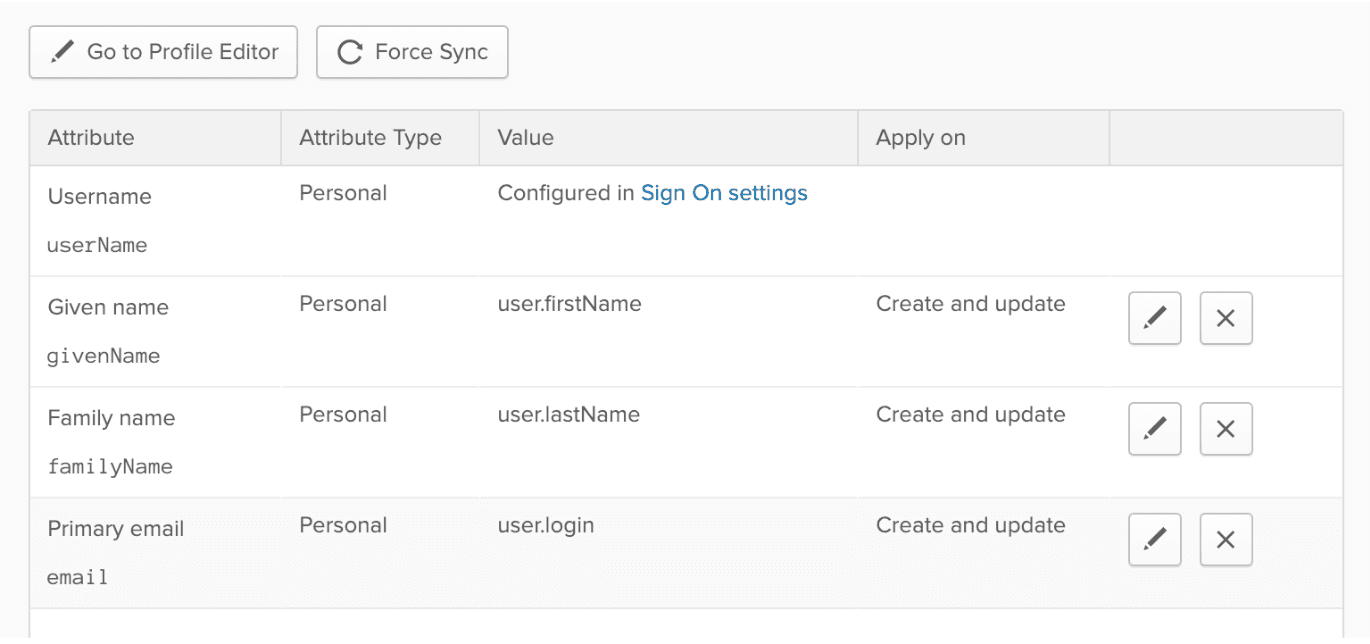Viewport: 1370px width, 644px height.
Task: Delete the Primary email mapping
Action: (x=1226, y=539)
